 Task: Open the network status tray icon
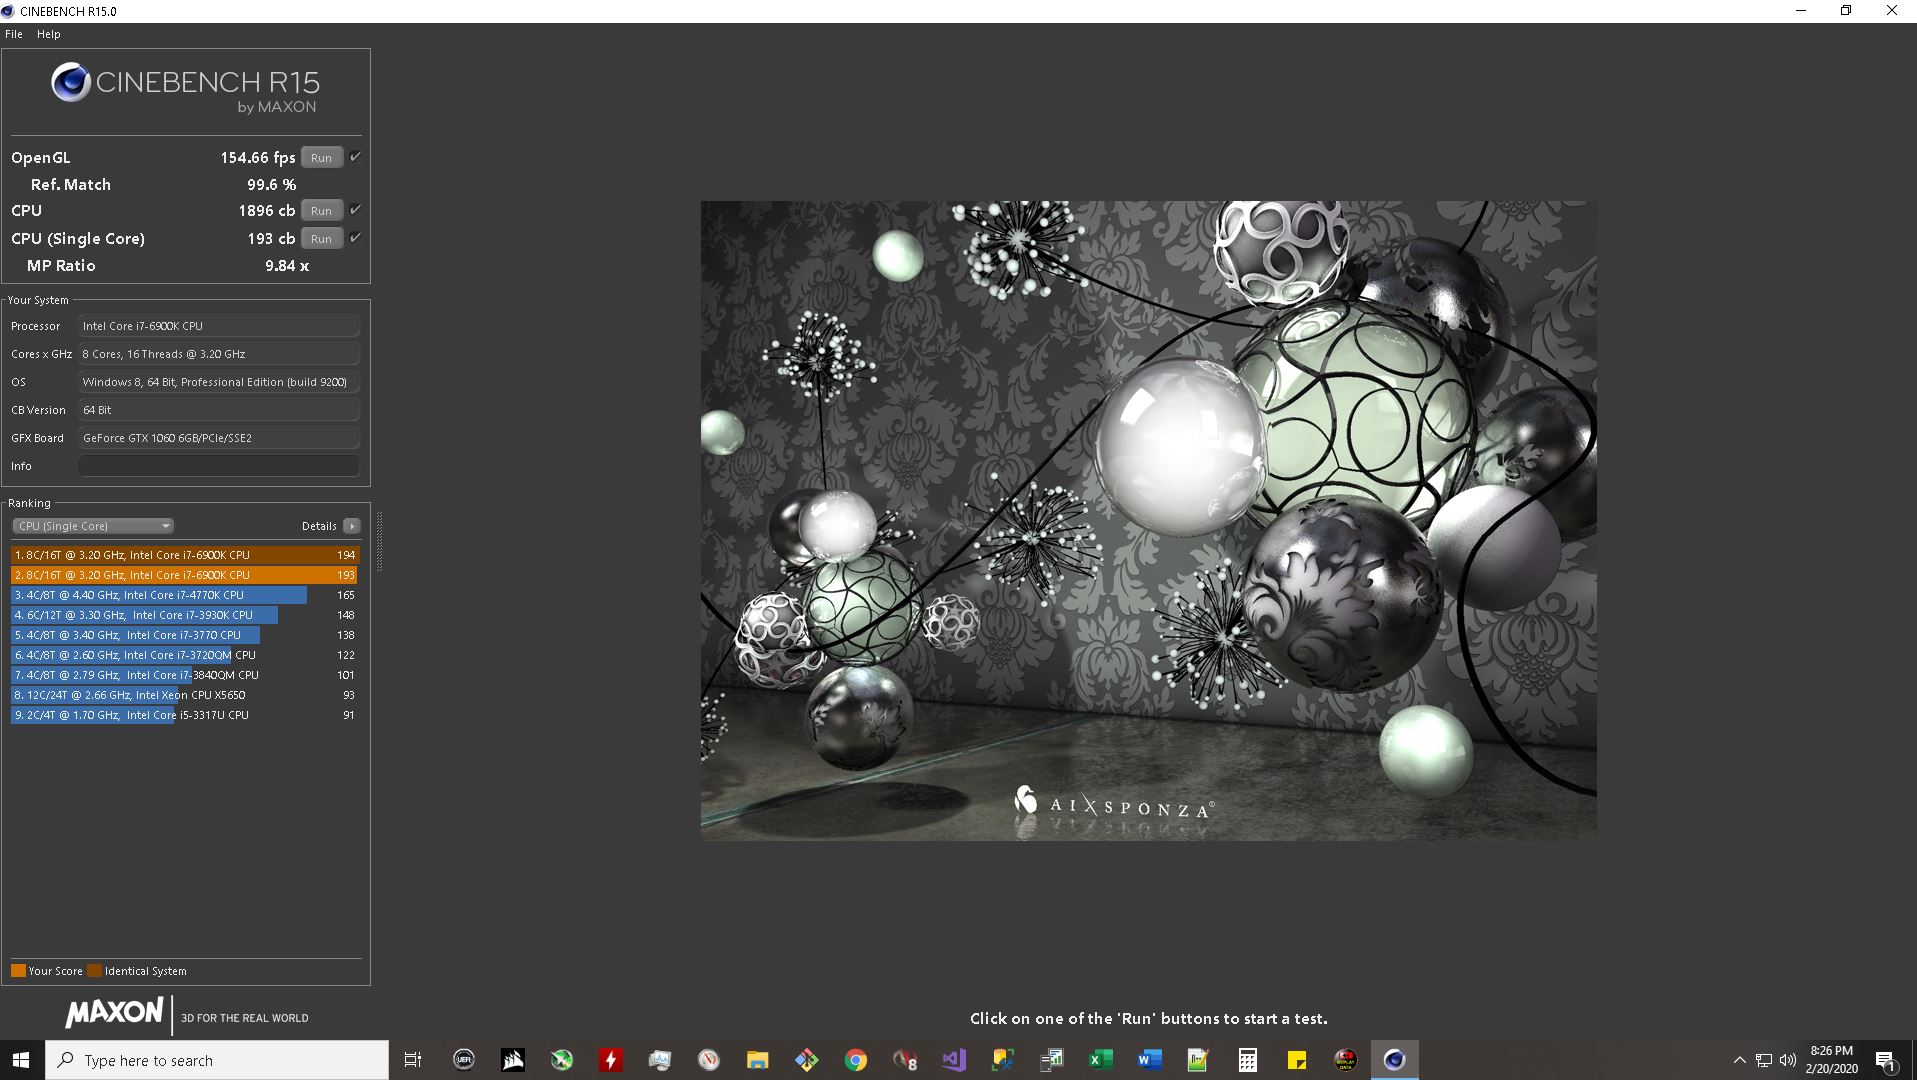[x=1764, y=1060]
